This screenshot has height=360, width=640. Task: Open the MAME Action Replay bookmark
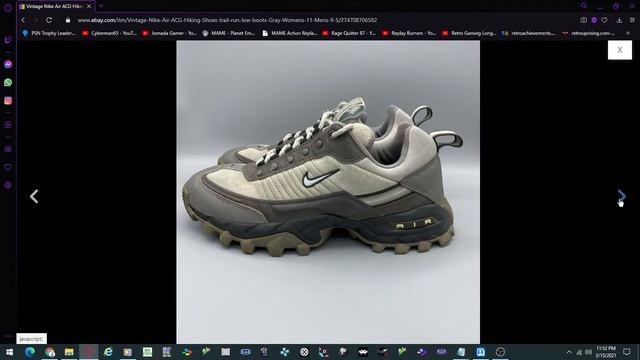point(290,33)
